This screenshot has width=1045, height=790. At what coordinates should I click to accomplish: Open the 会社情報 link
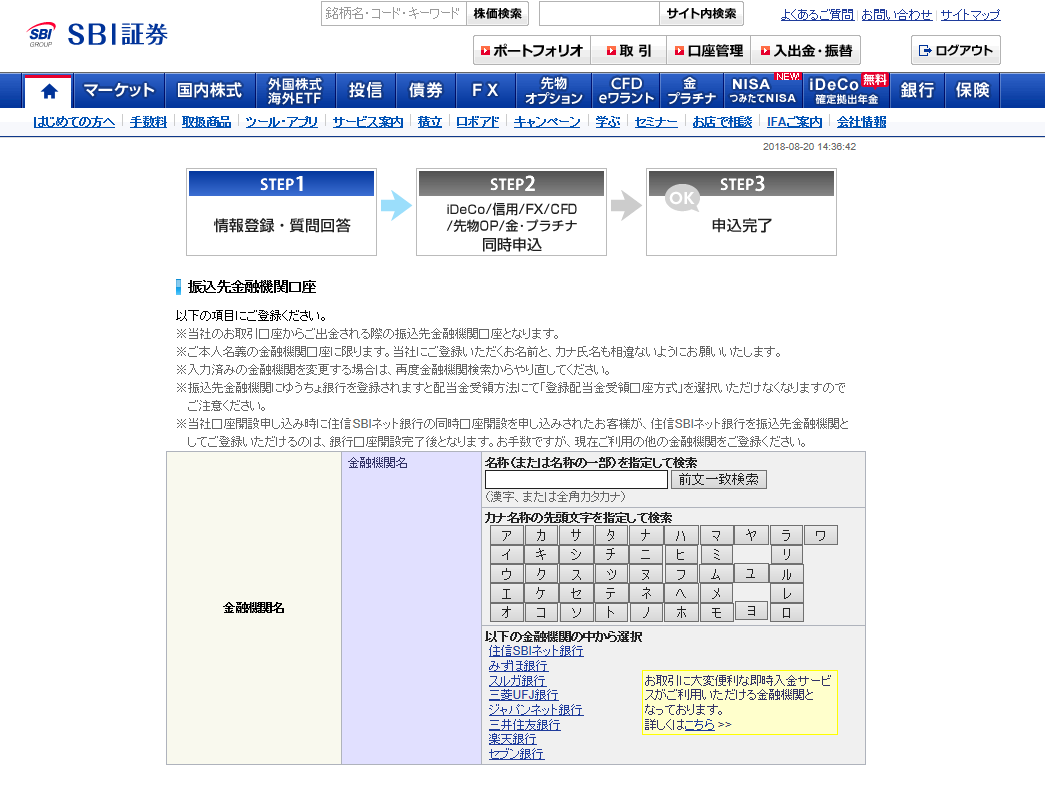(x=861, y=122)
